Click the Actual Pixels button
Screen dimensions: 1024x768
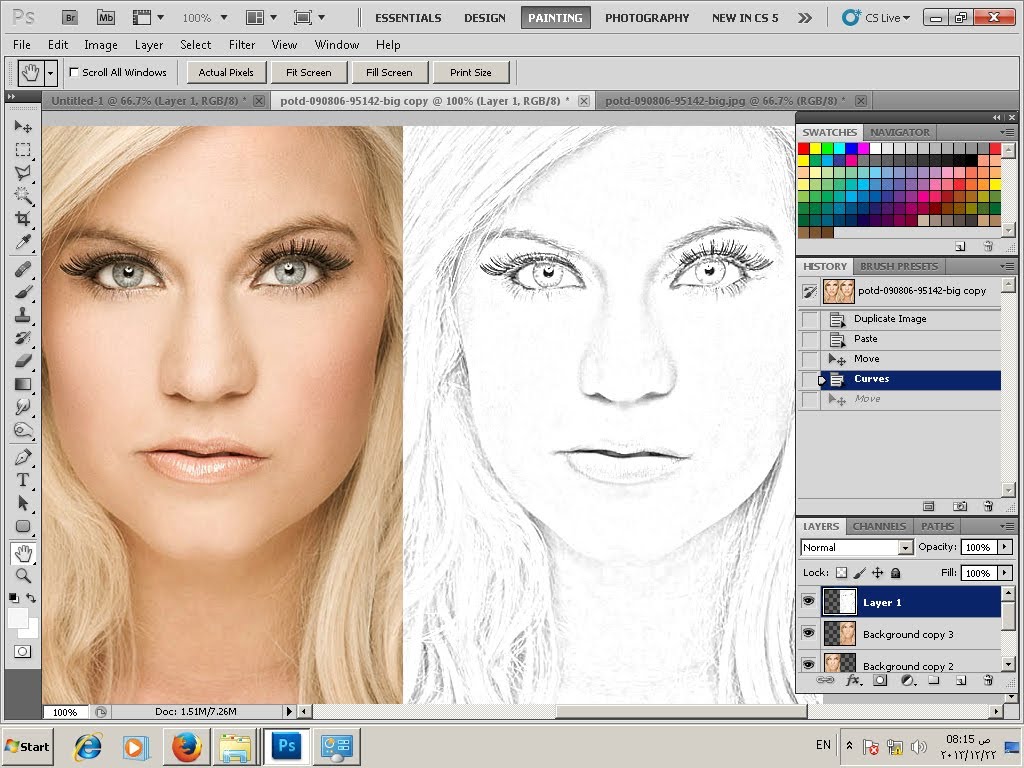[x=226, y=72]
